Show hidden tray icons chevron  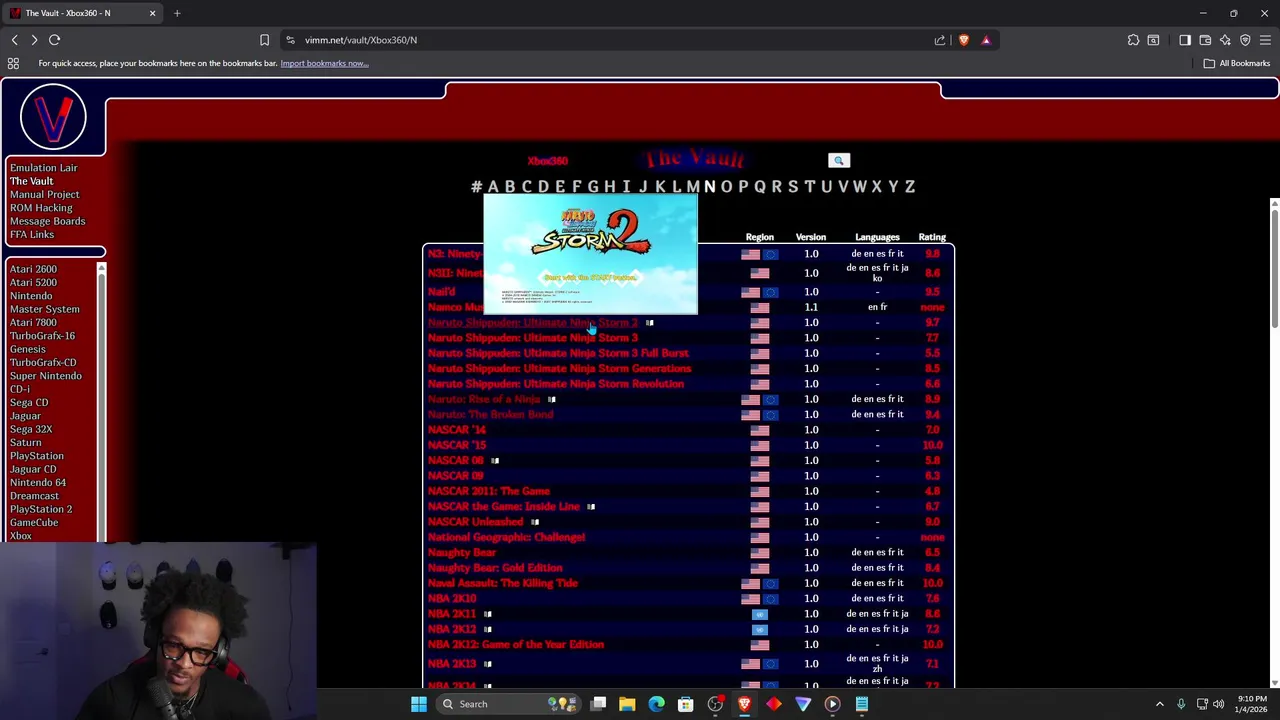[1160, 704]
